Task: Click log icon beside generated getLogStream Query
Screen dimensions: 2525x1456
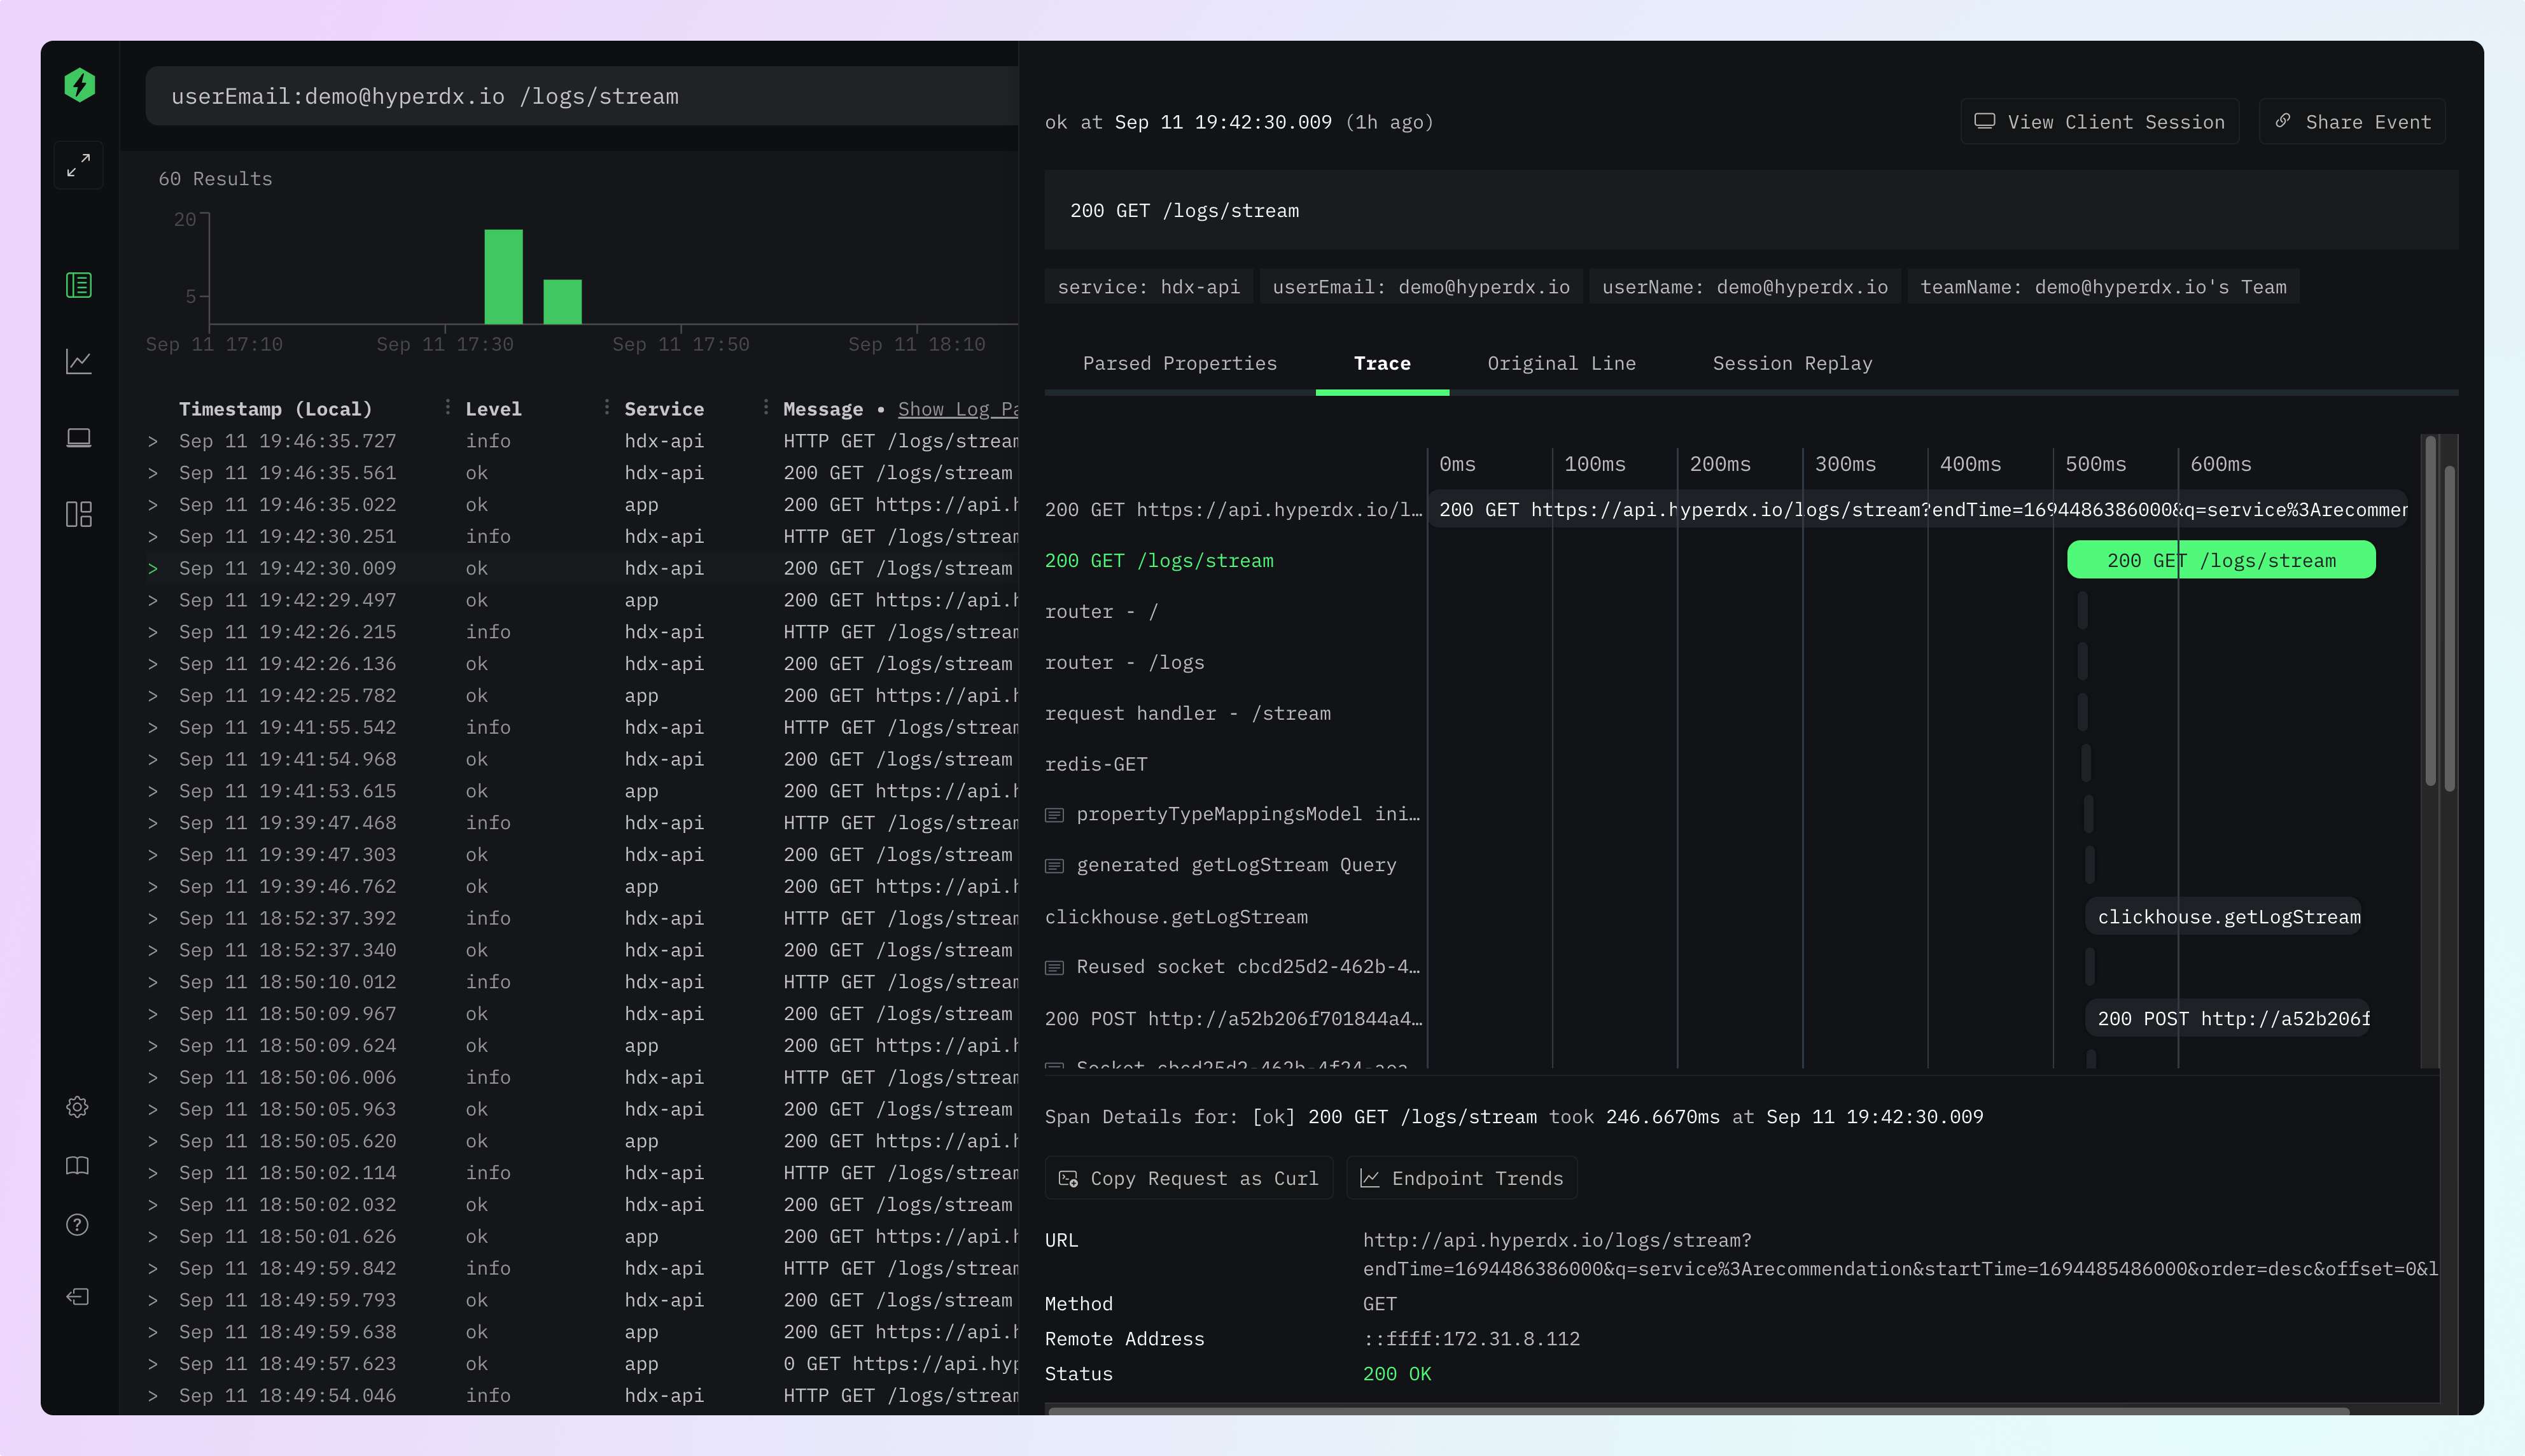Action: (x=1054, y=866)
